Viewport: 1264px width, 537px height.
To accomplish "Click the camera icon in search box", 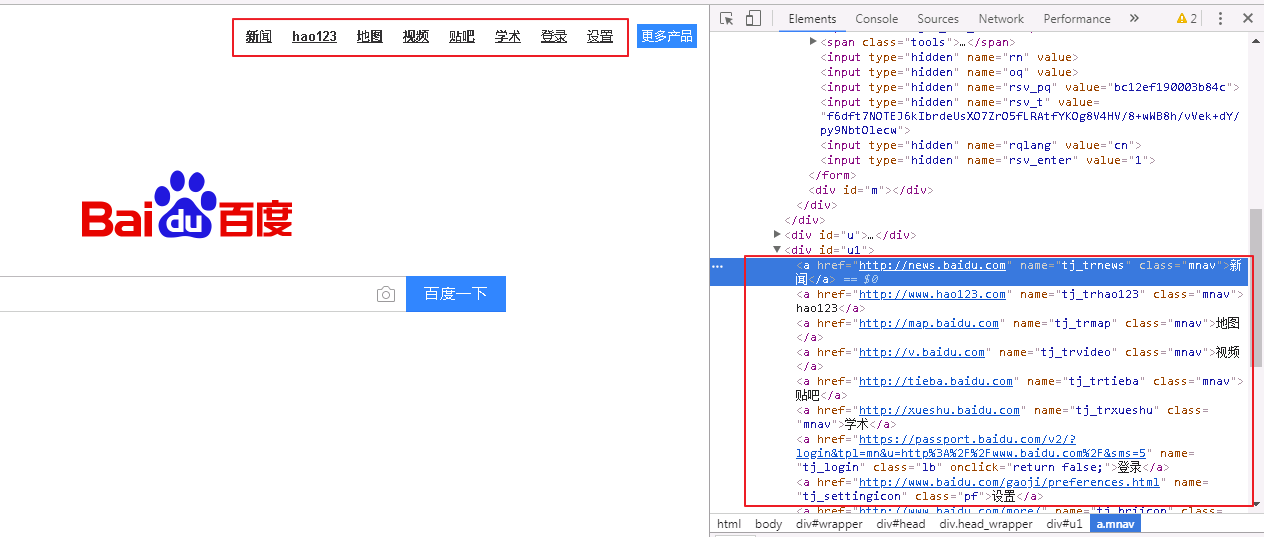I will coord(386,294).
